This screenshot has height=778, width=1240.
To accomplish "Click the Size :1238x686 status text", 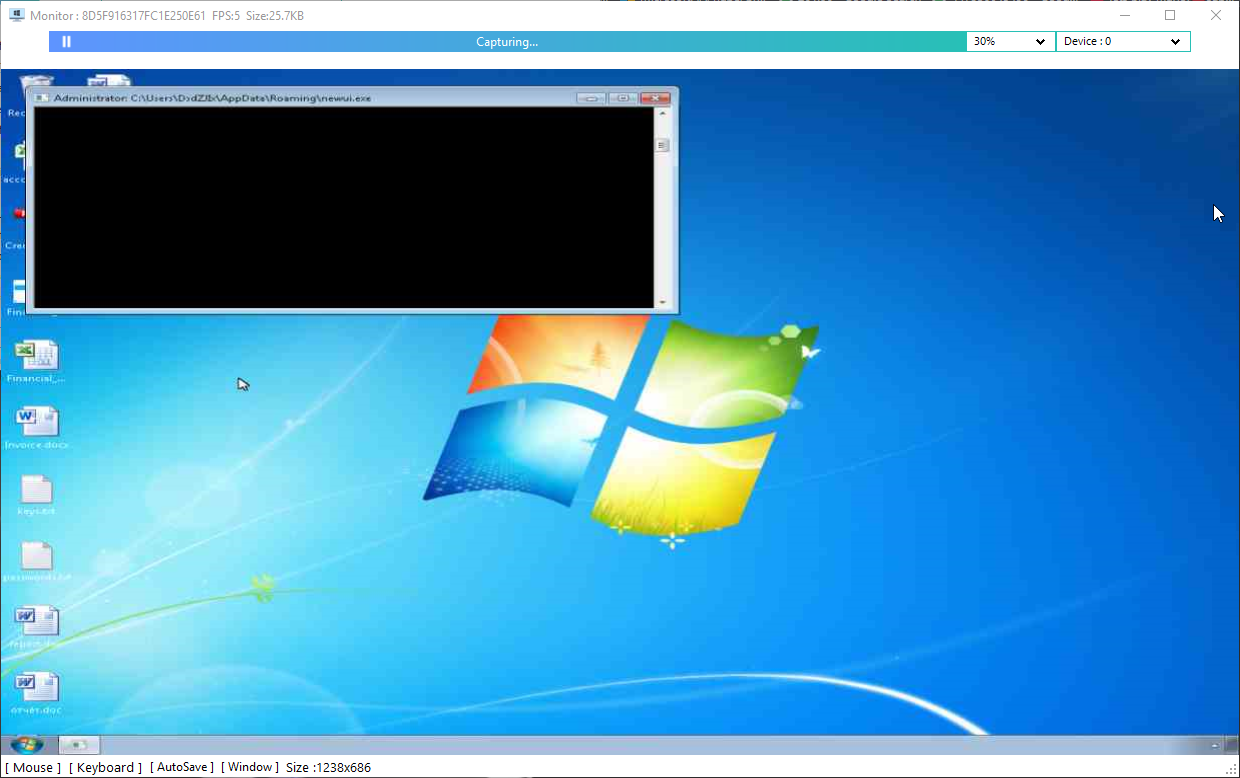I will pyautogui.click(x=328, y=767).
